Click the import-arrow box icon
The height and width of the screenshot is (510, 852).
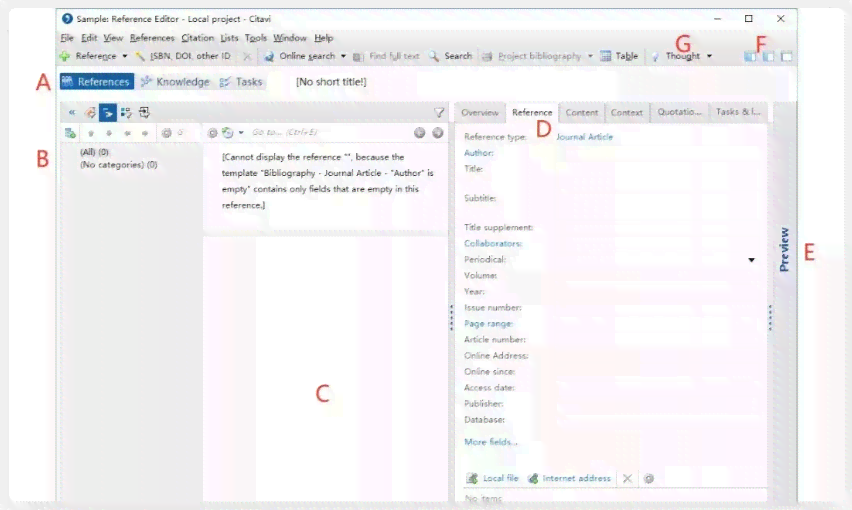144,112
